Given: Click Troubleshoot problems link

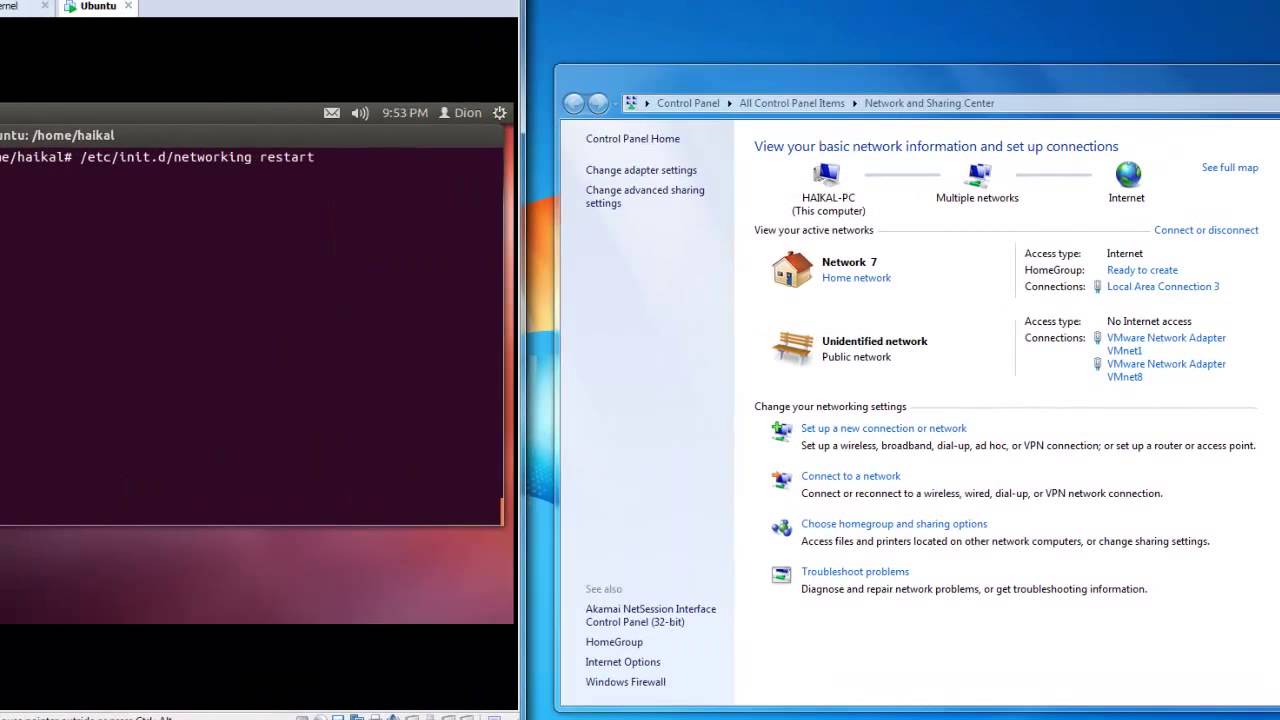Looking at the screenshot, I should click(855, 572).
